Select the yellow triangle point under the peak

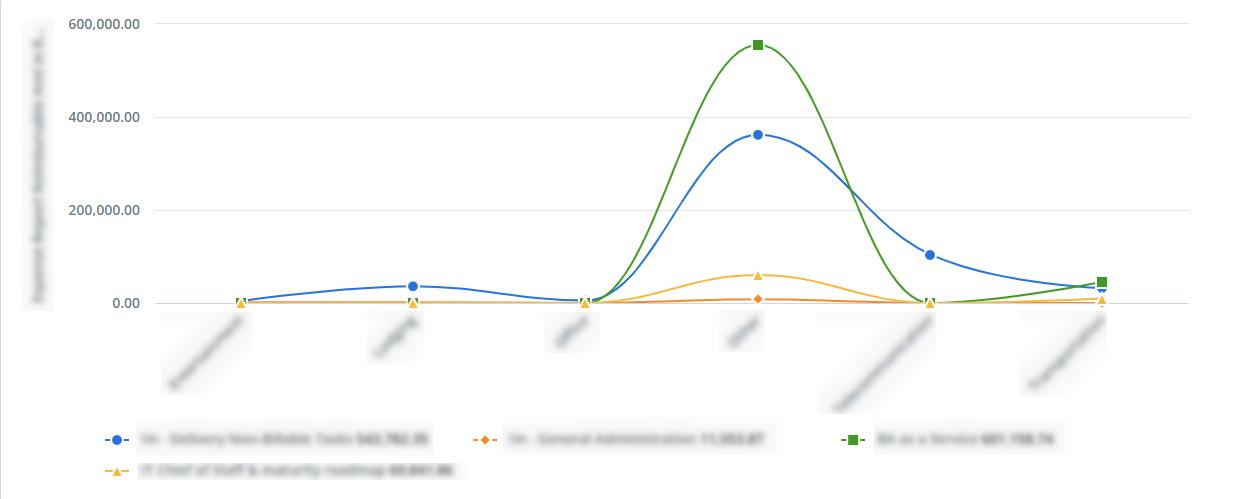(x=758, y=275)
